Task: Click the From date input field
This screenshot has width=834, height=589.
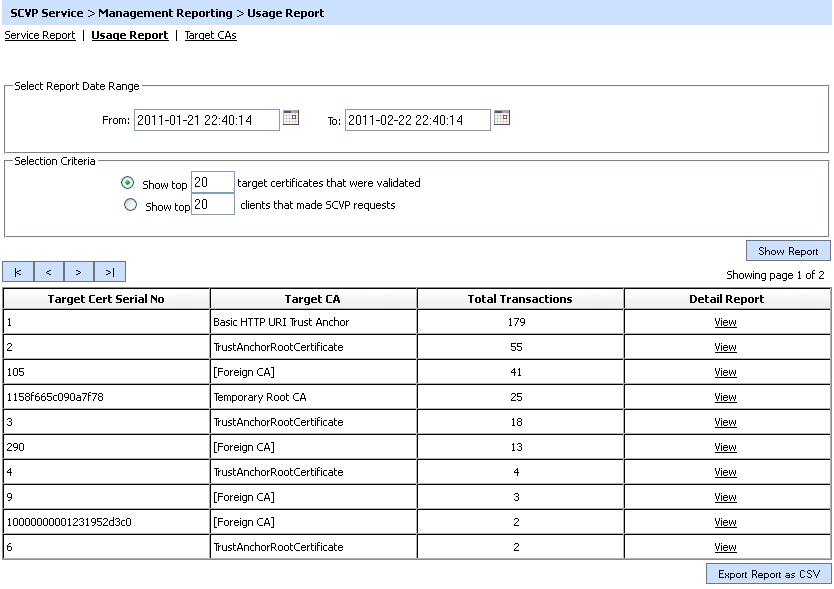Action: click(206, 120)
